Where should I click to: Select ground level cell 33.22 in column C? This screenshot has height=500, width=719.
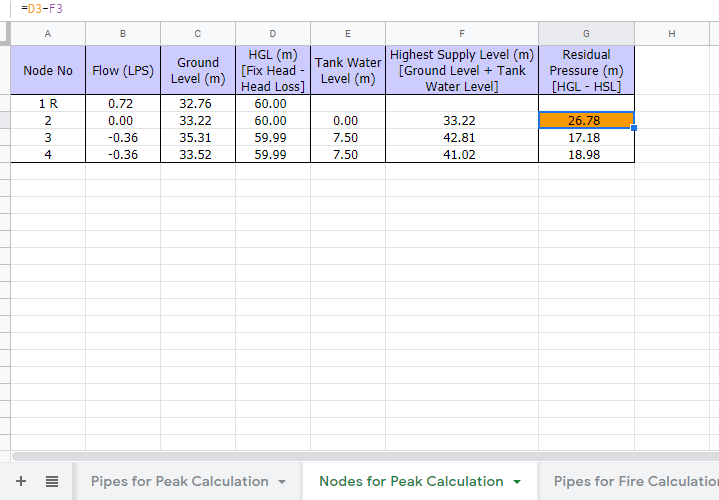pos(198,121)
